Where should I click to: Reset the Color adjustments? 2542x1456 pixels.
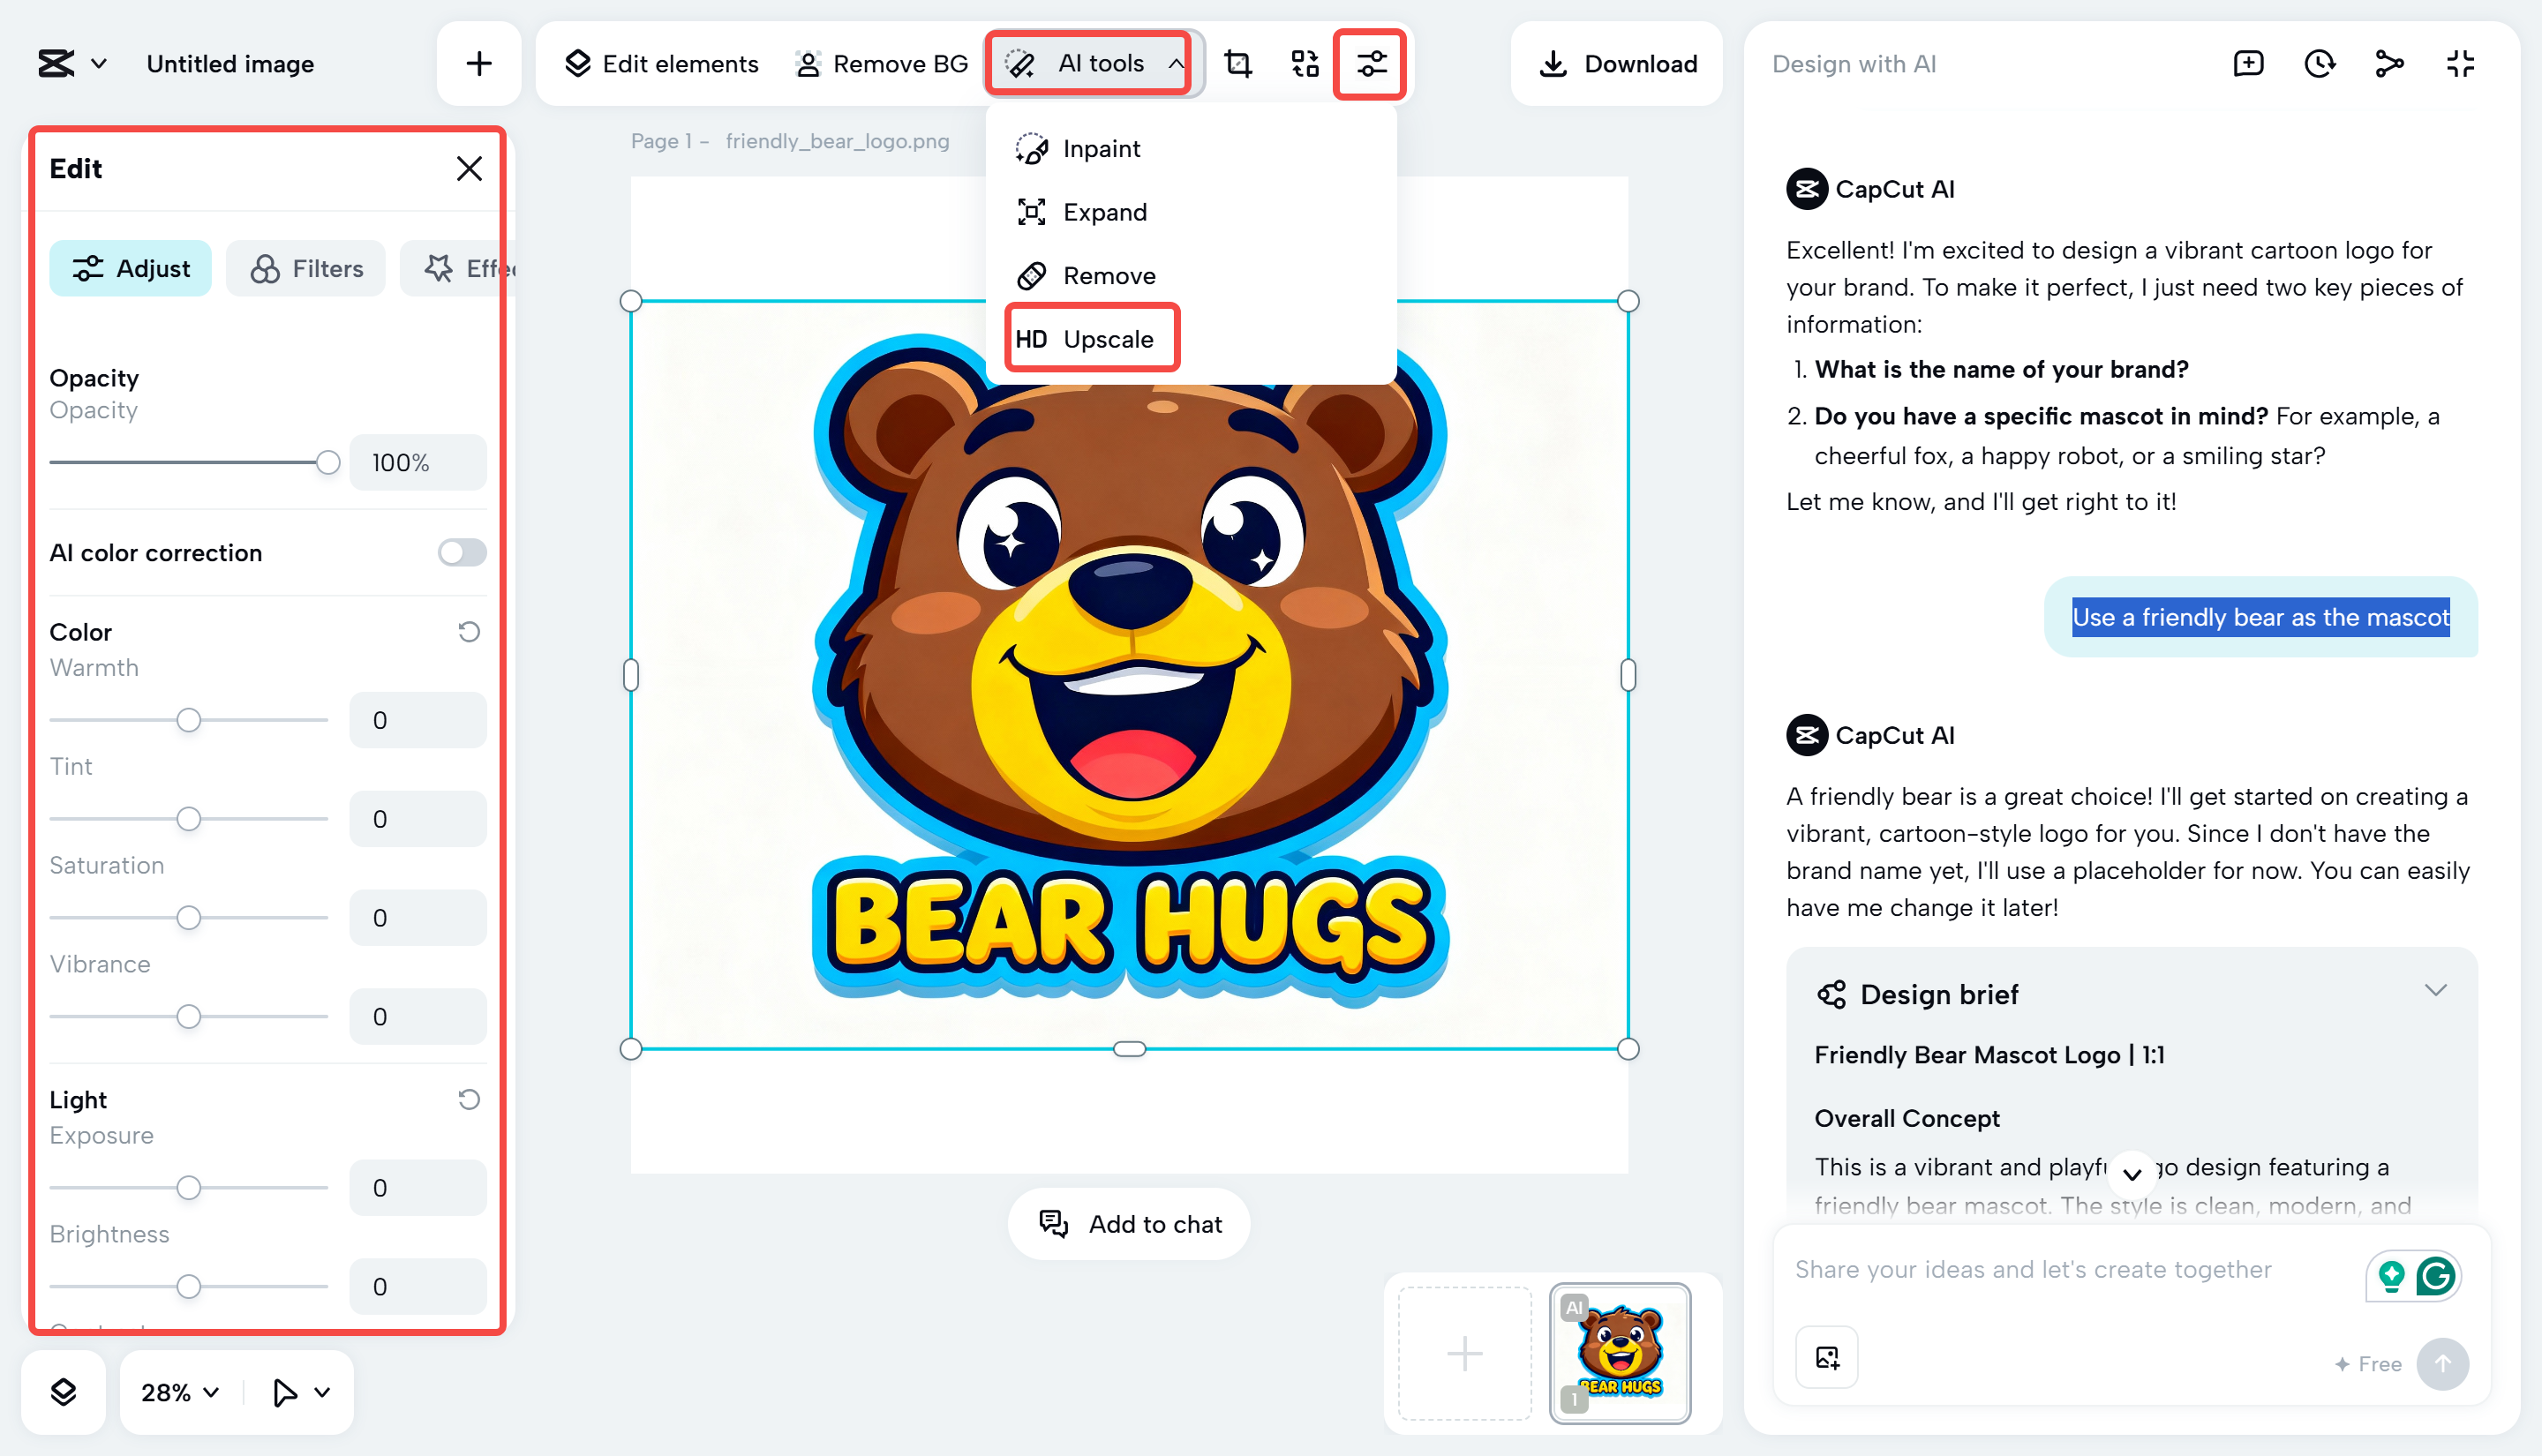[x=468, y=632]
